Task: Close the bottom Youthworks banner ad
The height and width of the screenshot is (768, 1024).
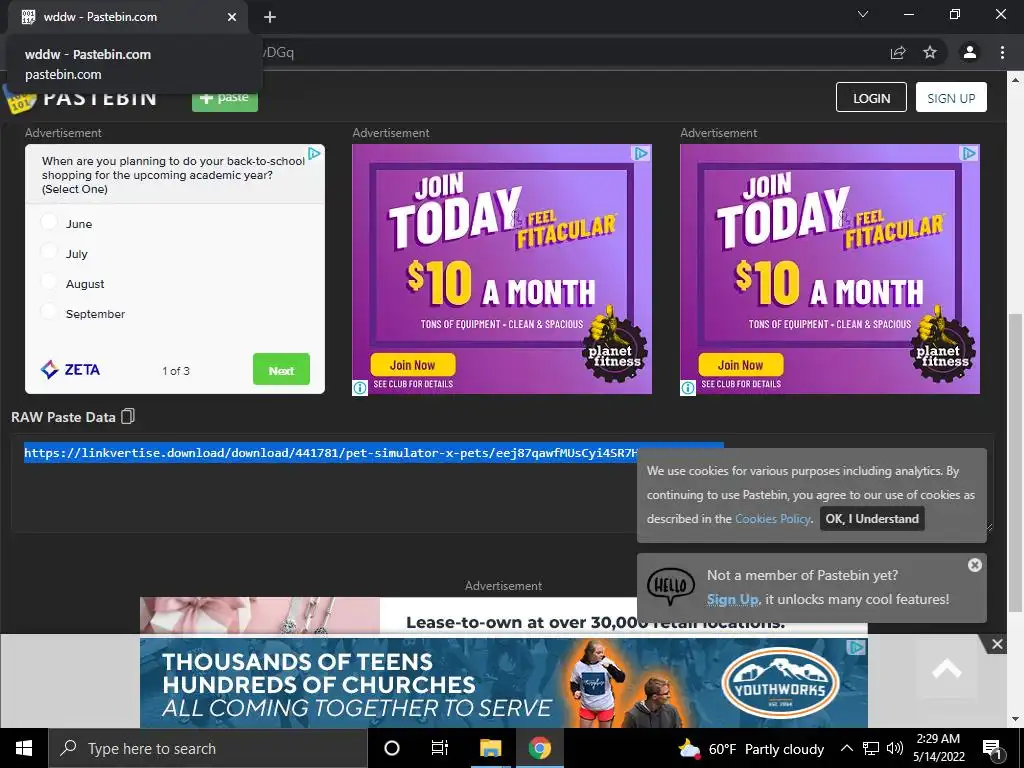Action: pos(997,645)
